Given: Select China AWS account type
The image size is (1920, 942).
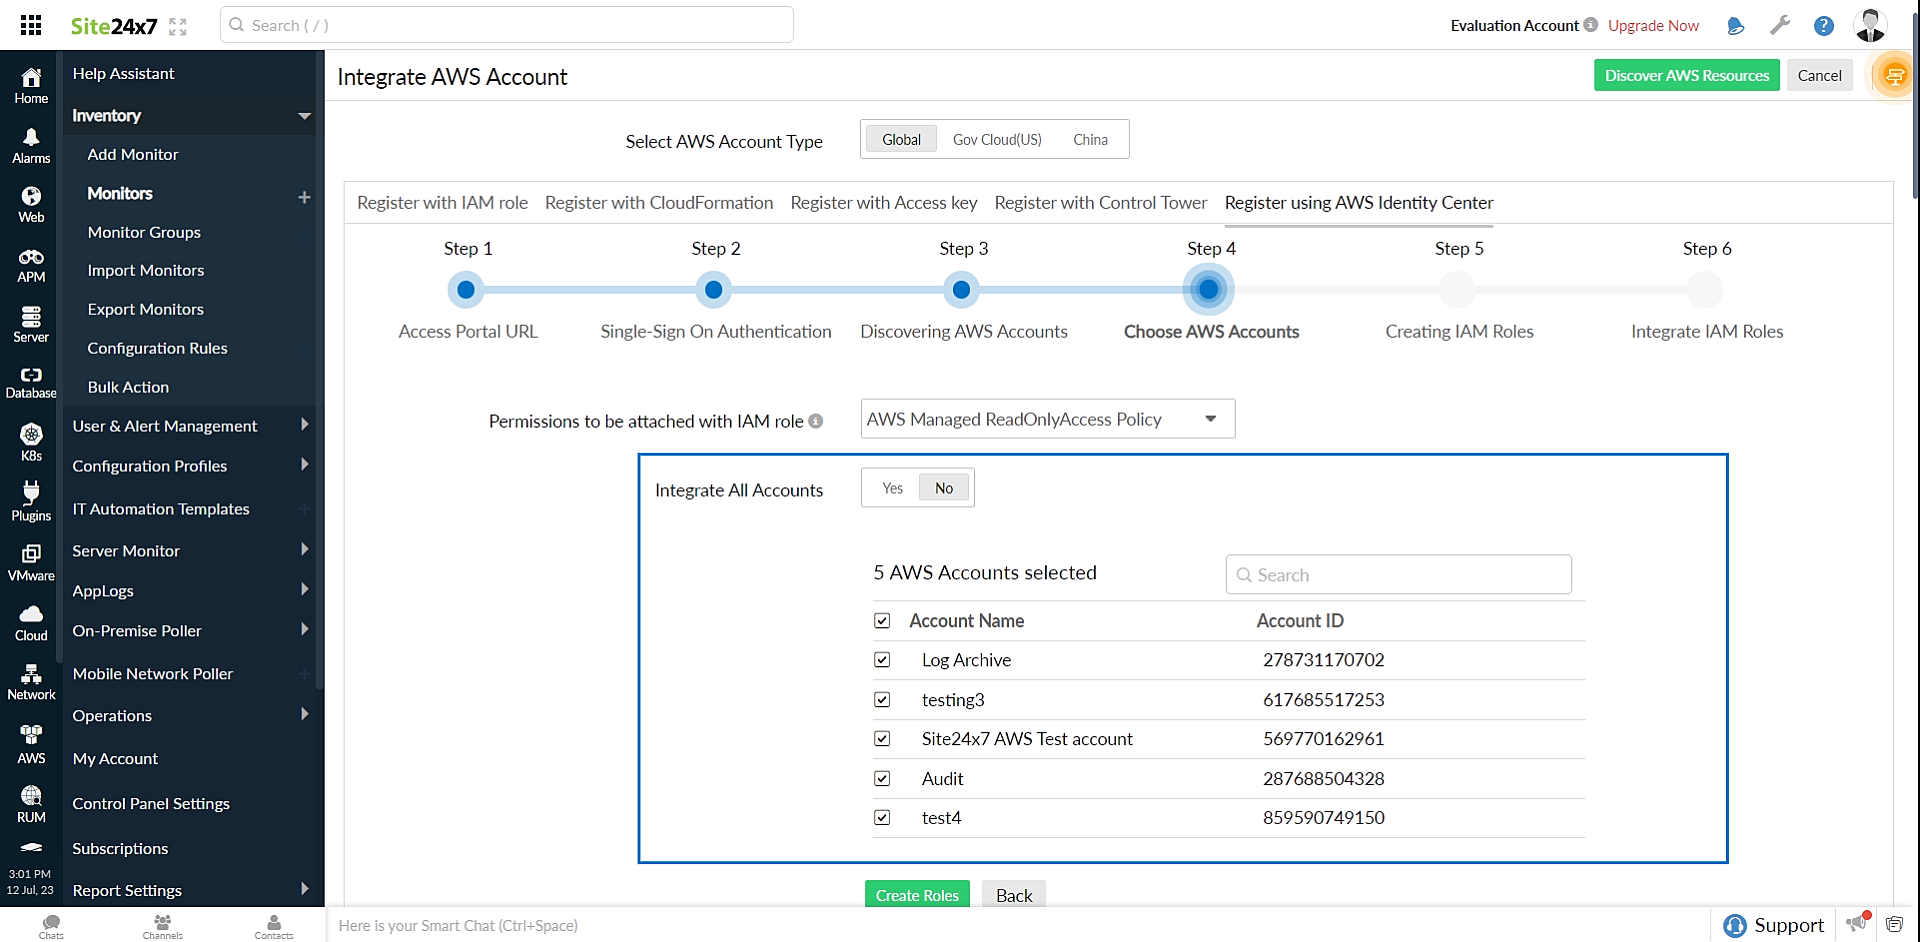Looking at the screenshot, I should (1090, 139).
